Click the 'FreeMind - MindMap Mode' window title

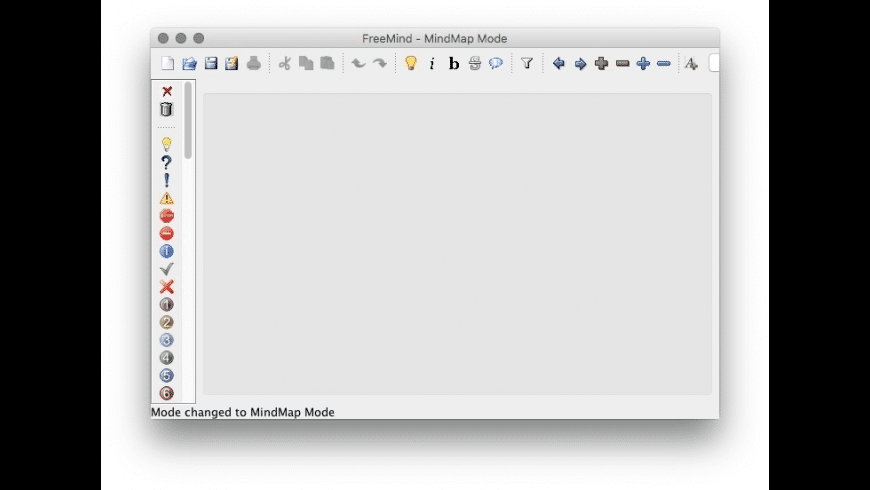434,38
